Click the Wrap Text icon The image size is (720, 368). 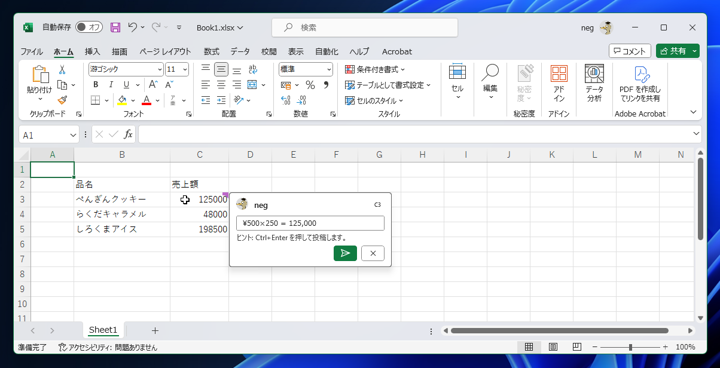coord(253,69)
